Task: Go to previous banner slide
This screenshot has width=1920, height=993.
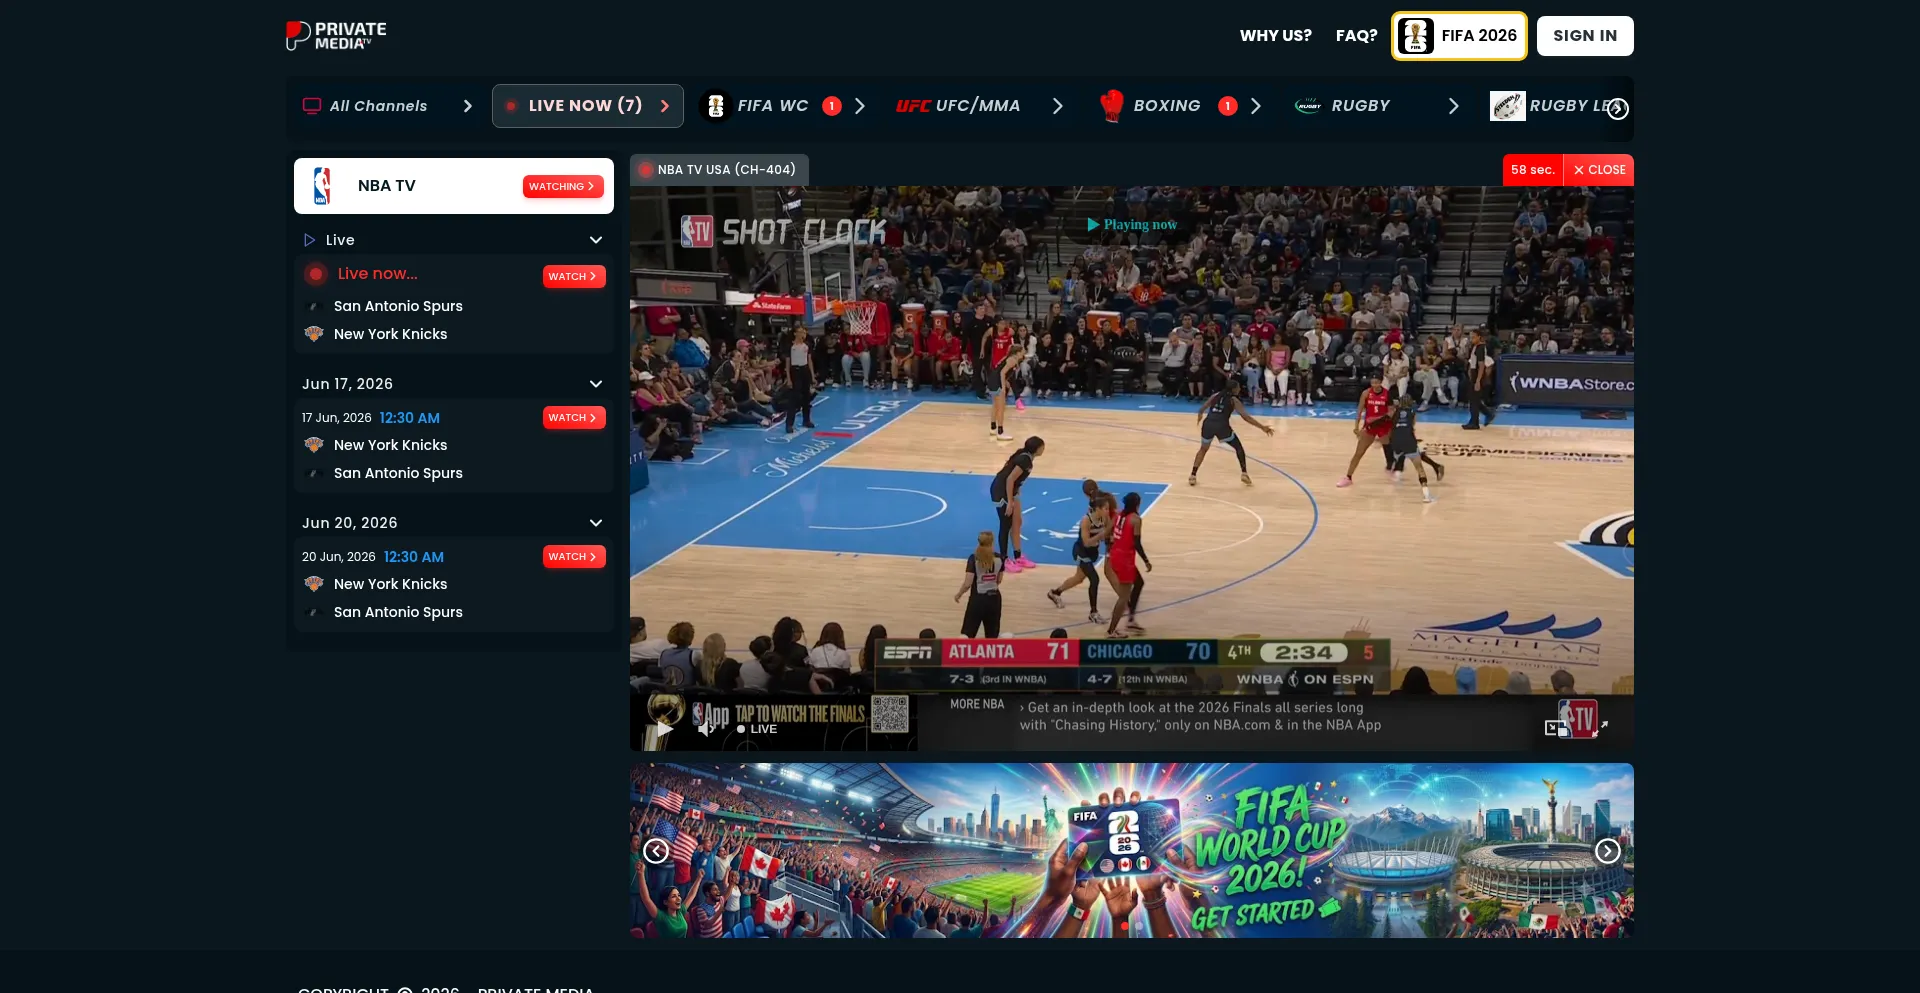Action: (656, 851)
